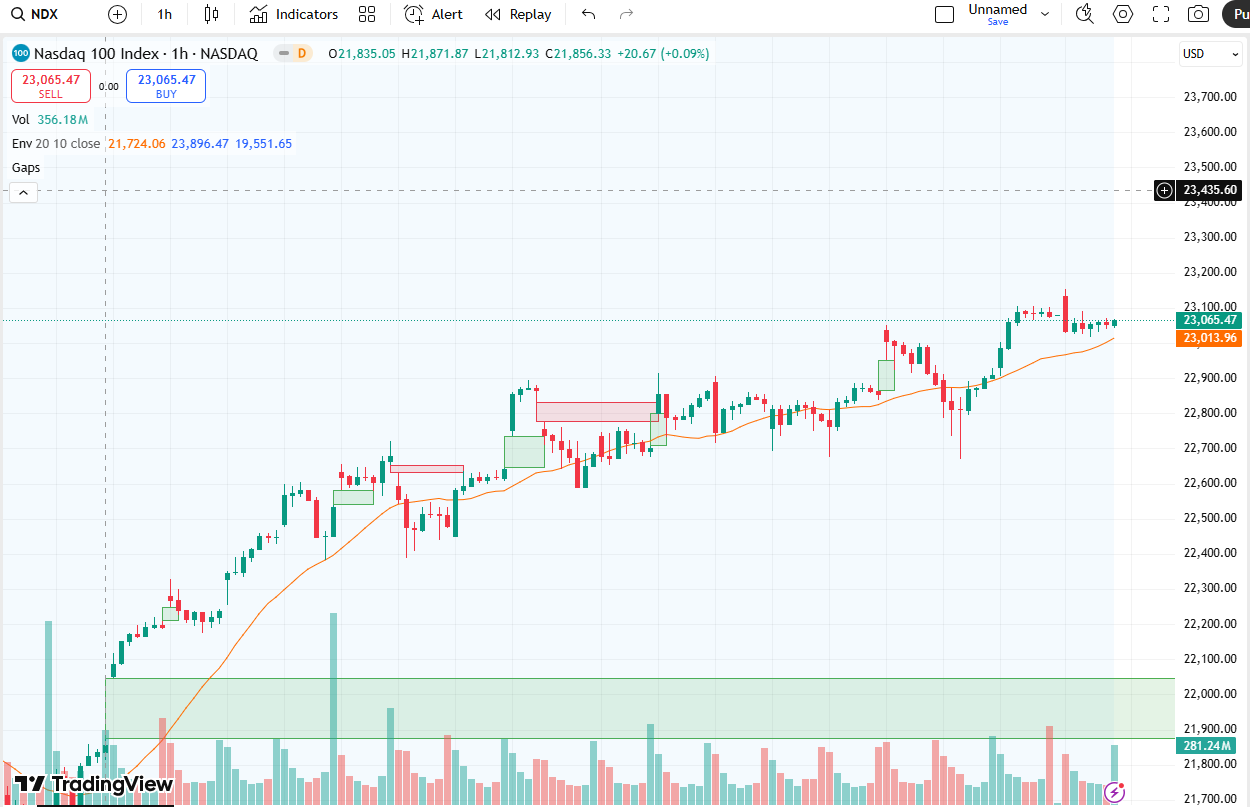Click the open price O21,835.05 value

point(361,54)
